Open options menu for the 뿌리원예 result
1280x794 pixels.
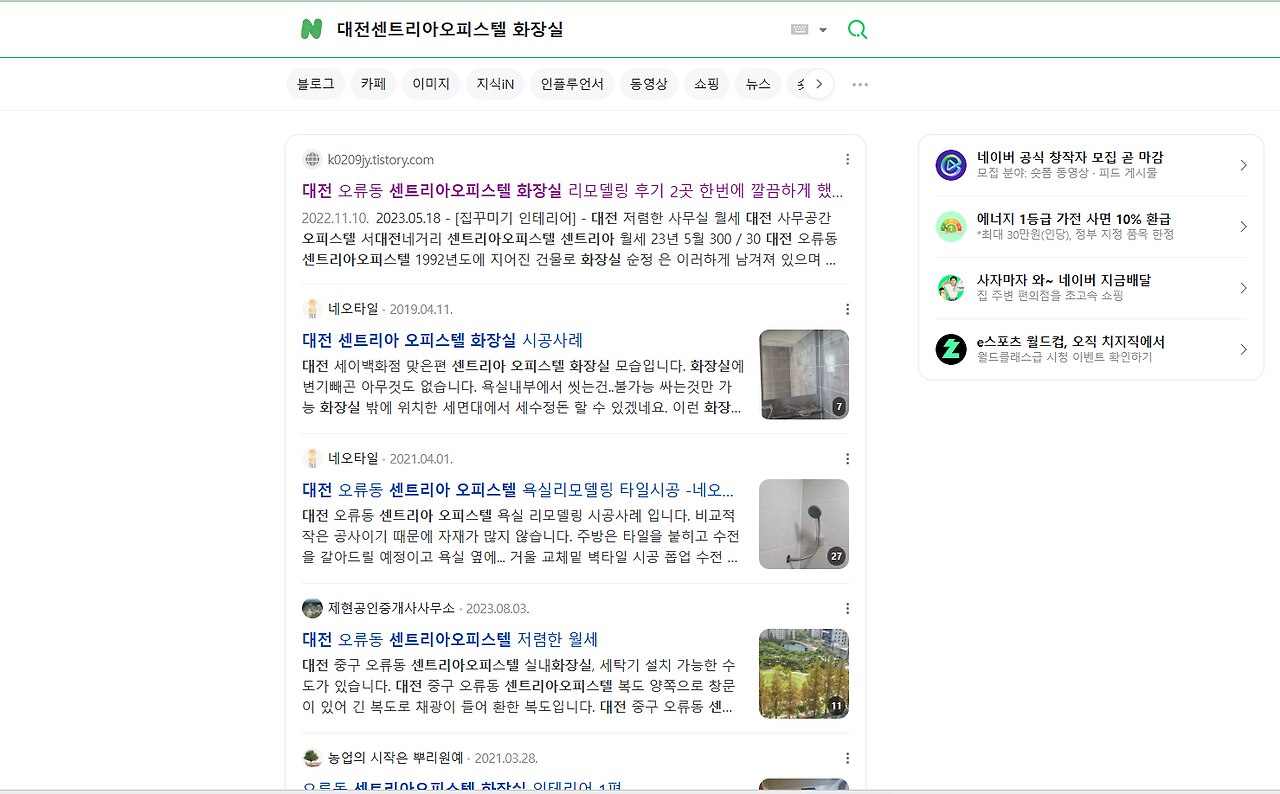click(847, 758)
